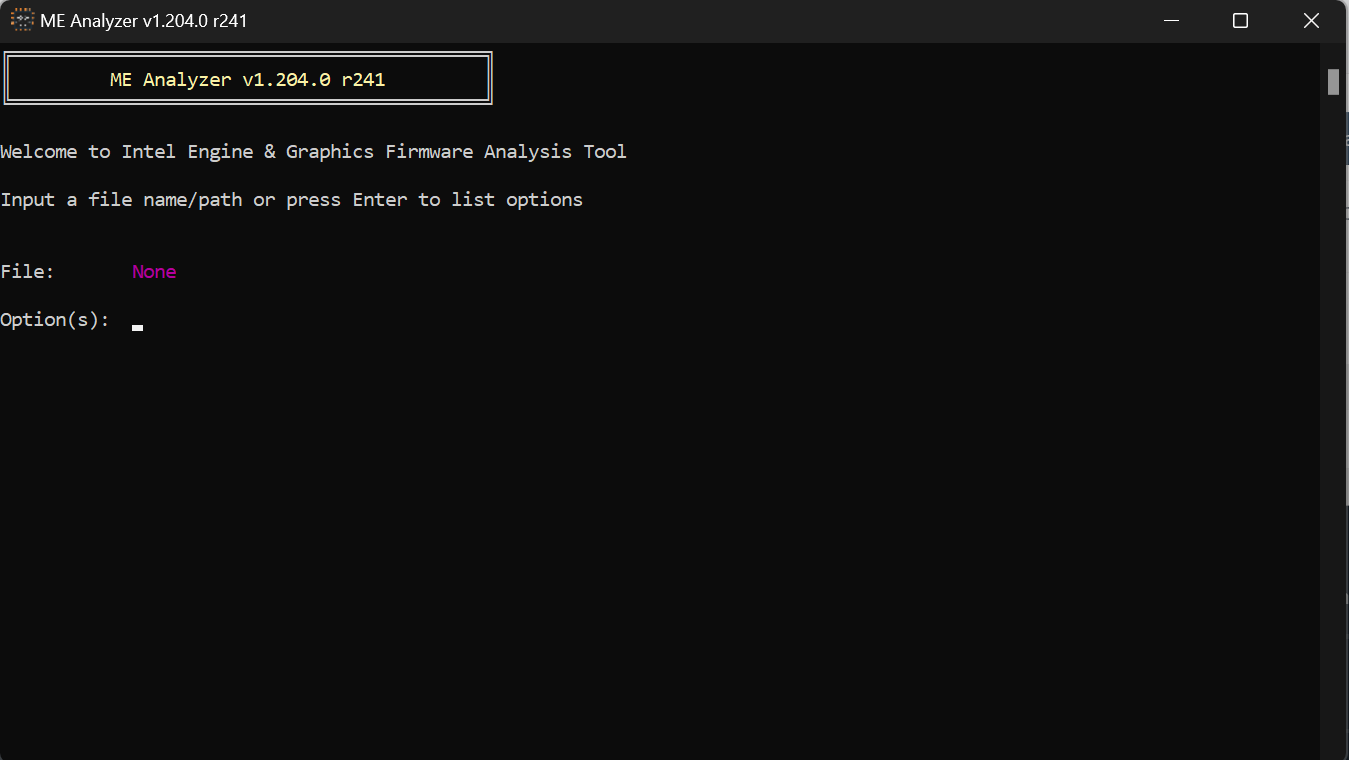1349x760 pixels.
Task: Click the ME Analyzer icon in the title bar
Action: click(22, 20)
